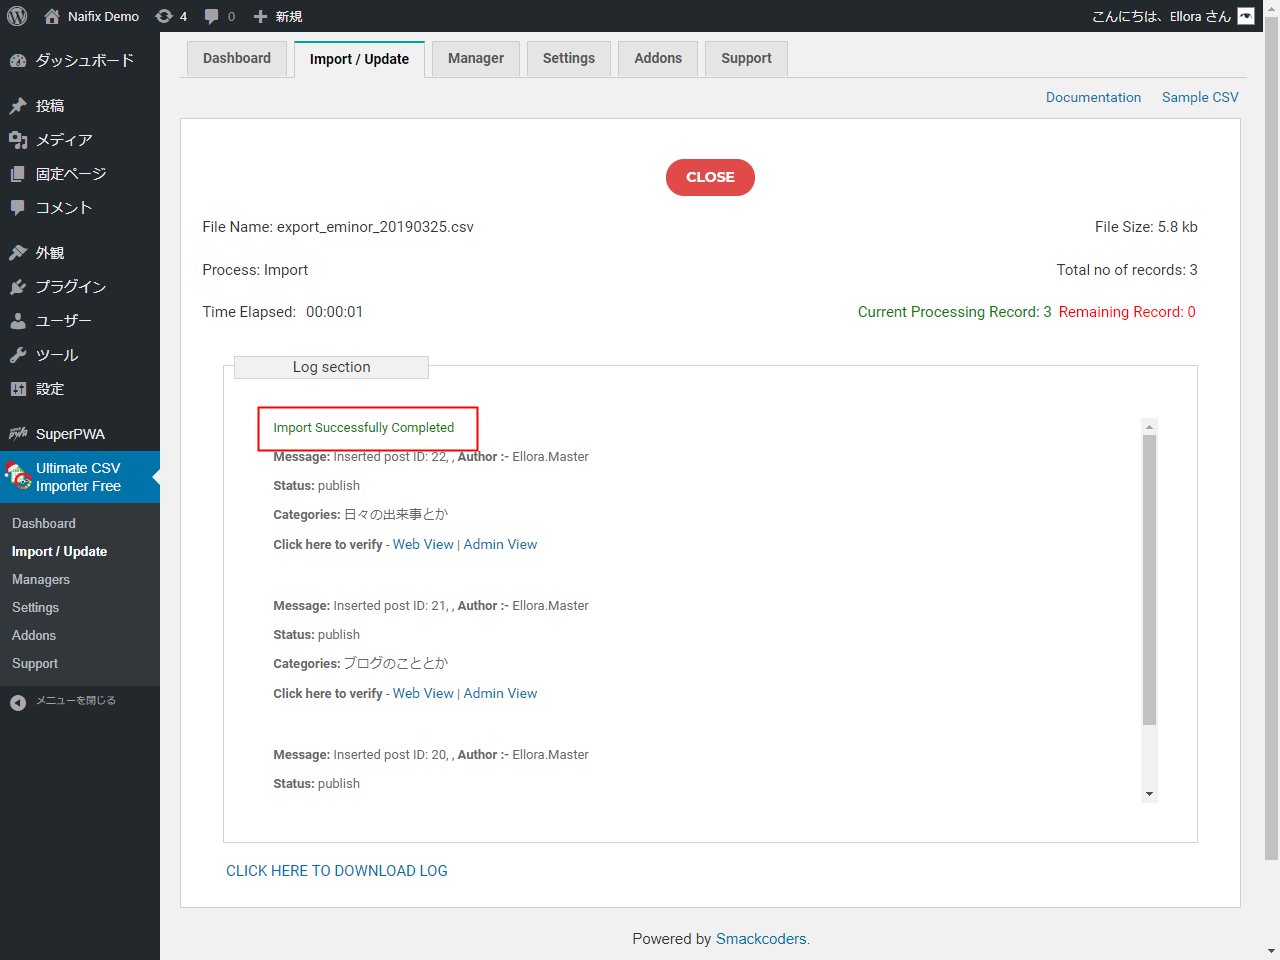Click the こんにちは、Ellora さん greeting

point(1161,16)
